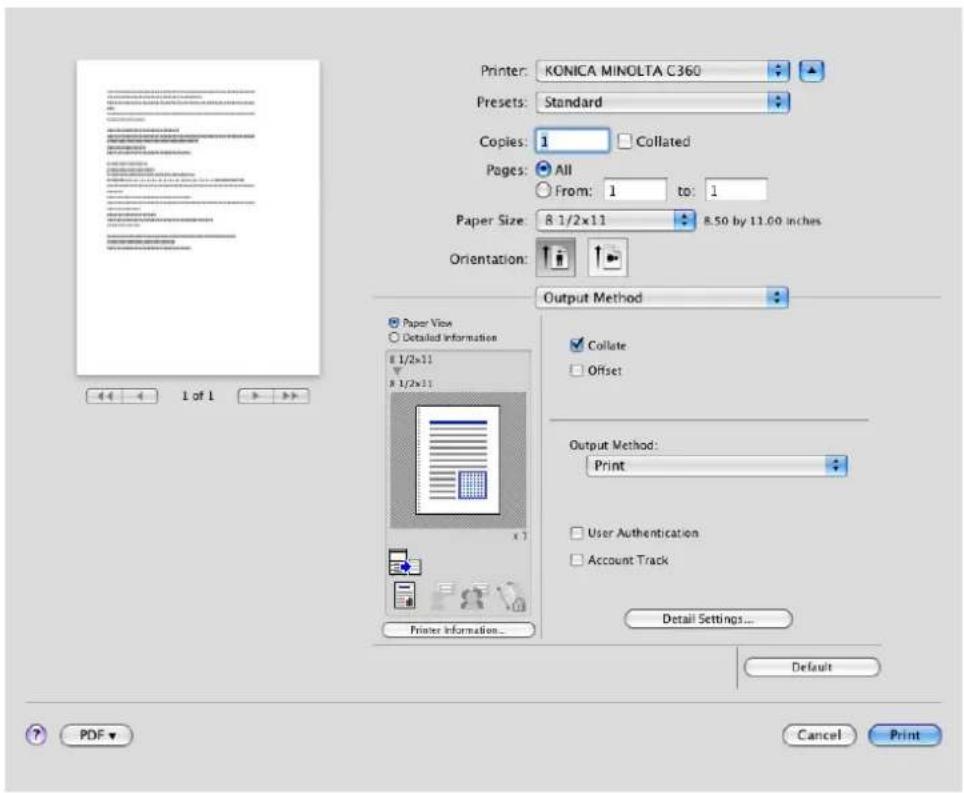
Task: Select the All pages radio button
Action: coord(543,169)
